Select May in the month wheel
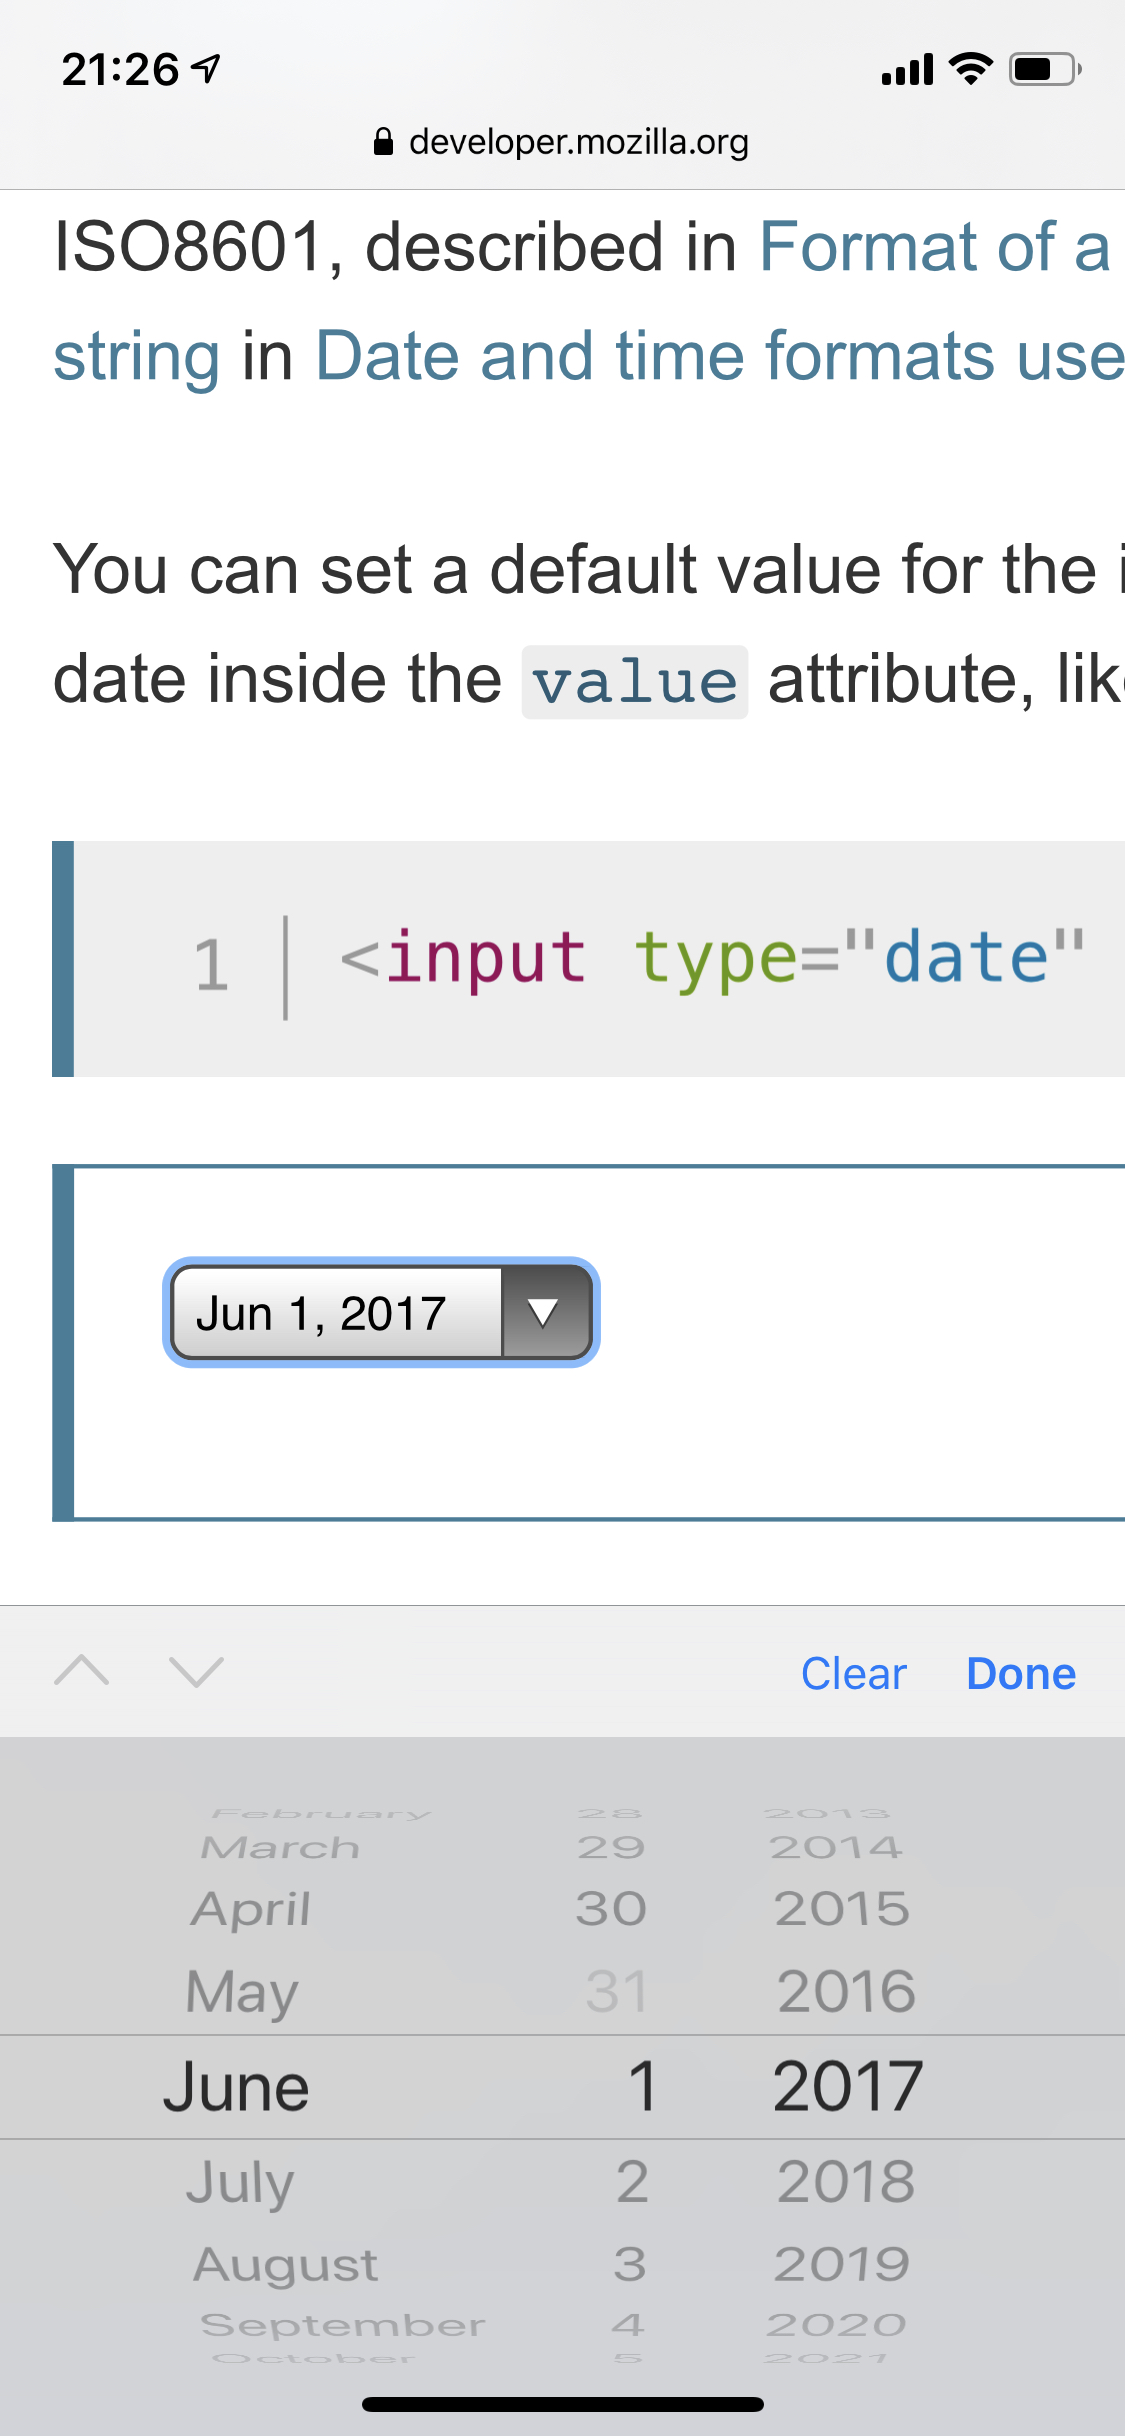 242,1991
